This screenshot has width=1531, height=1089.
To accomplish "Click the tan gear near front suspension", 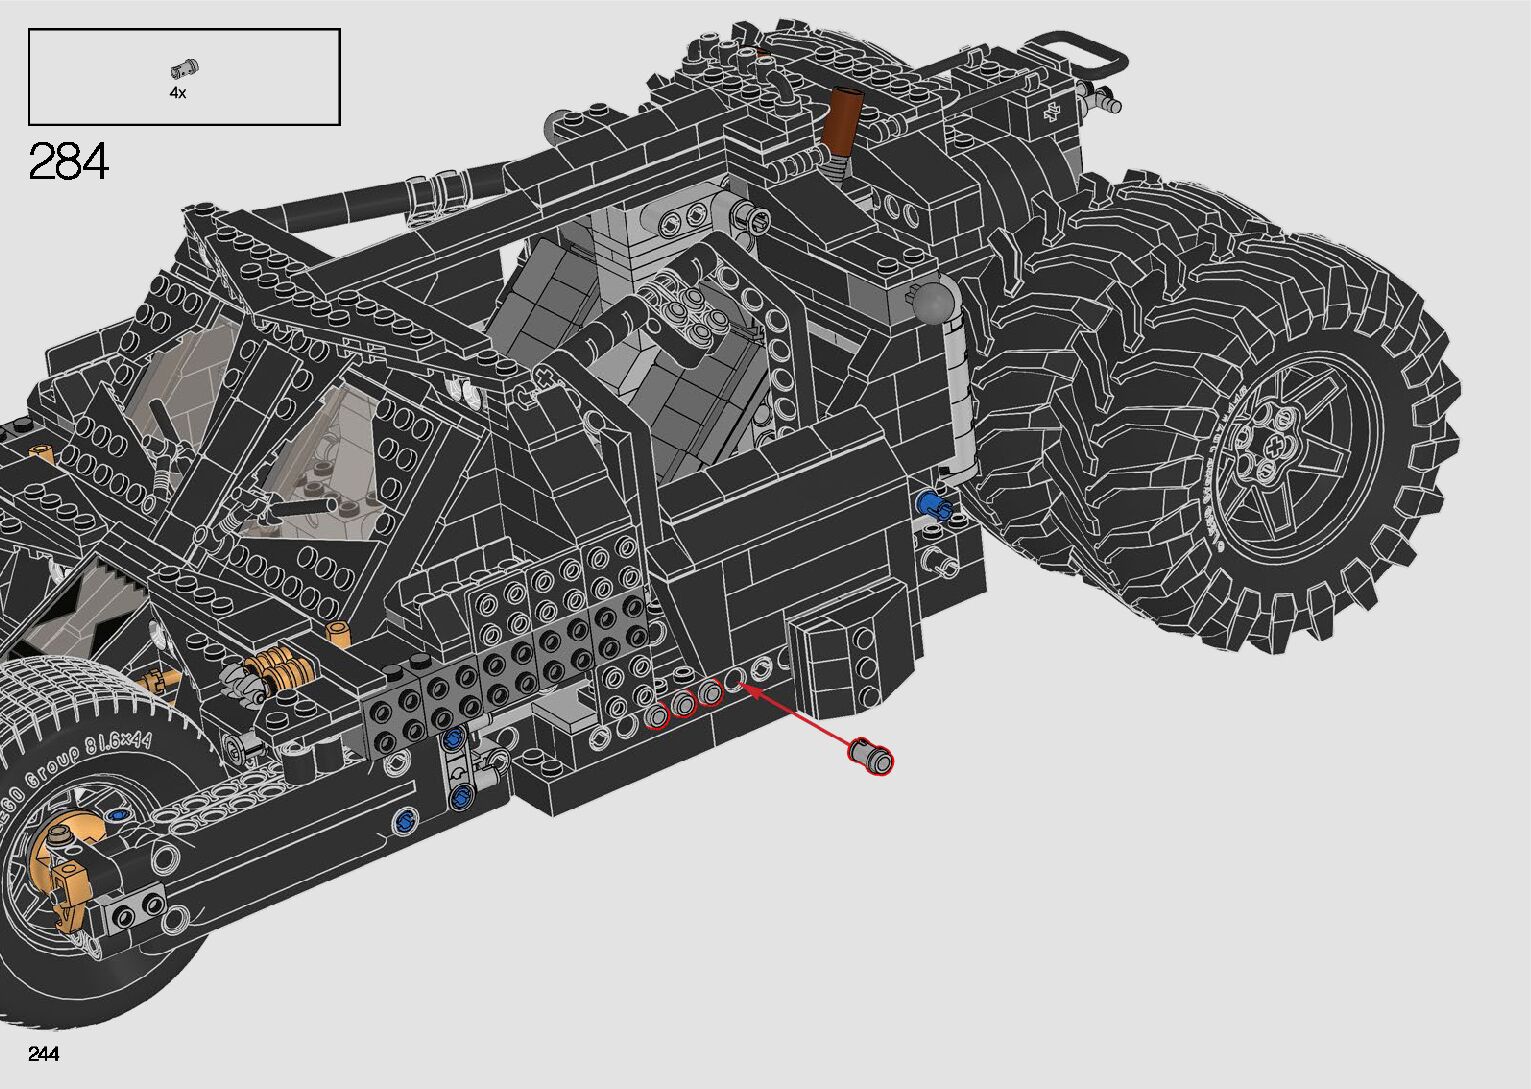I will pyautogui.click(x=277, y=665).
